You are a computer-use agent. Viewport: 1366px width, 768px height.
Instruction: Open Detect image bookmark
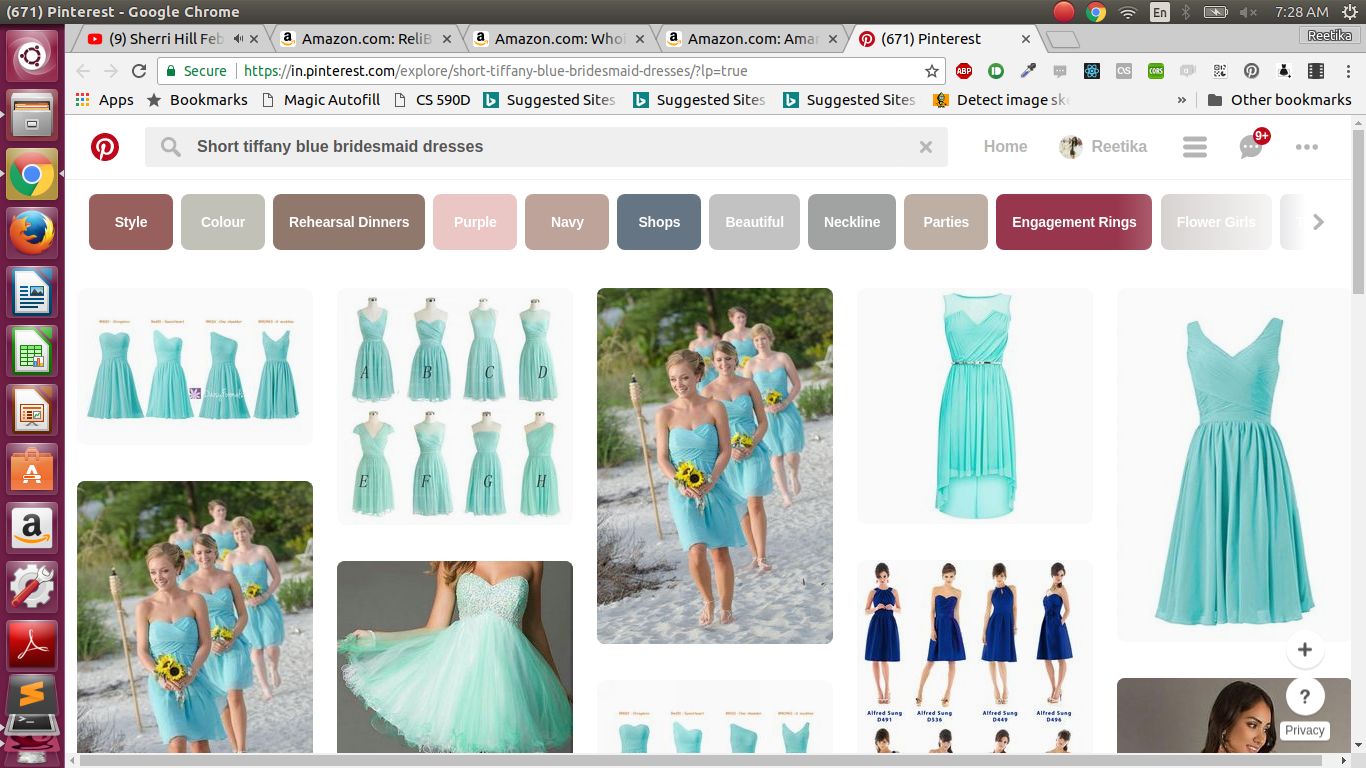point(1002,100)
